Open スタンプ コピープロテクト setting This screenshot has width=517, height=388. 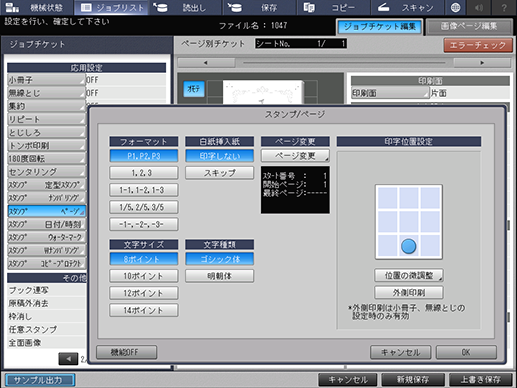[x=46, y=264]
